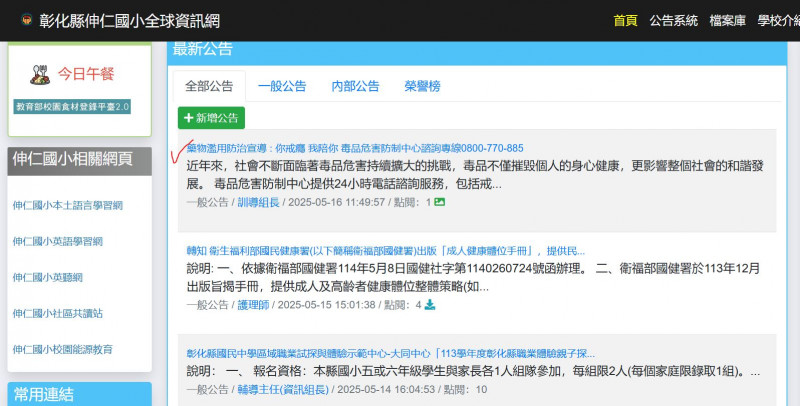800x406 pixels.
Task: Open 藥物濫用防治宣導 announcement title
Action: pos(355,148)
